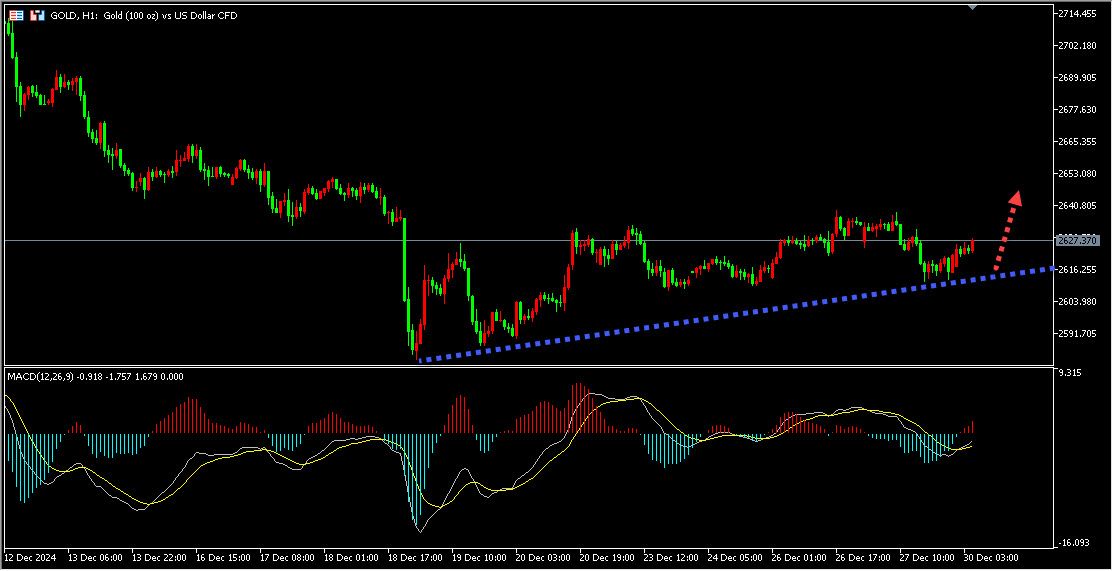Click the current price tag 2627.370
Screen dimensions: 1113x571
1080,241
